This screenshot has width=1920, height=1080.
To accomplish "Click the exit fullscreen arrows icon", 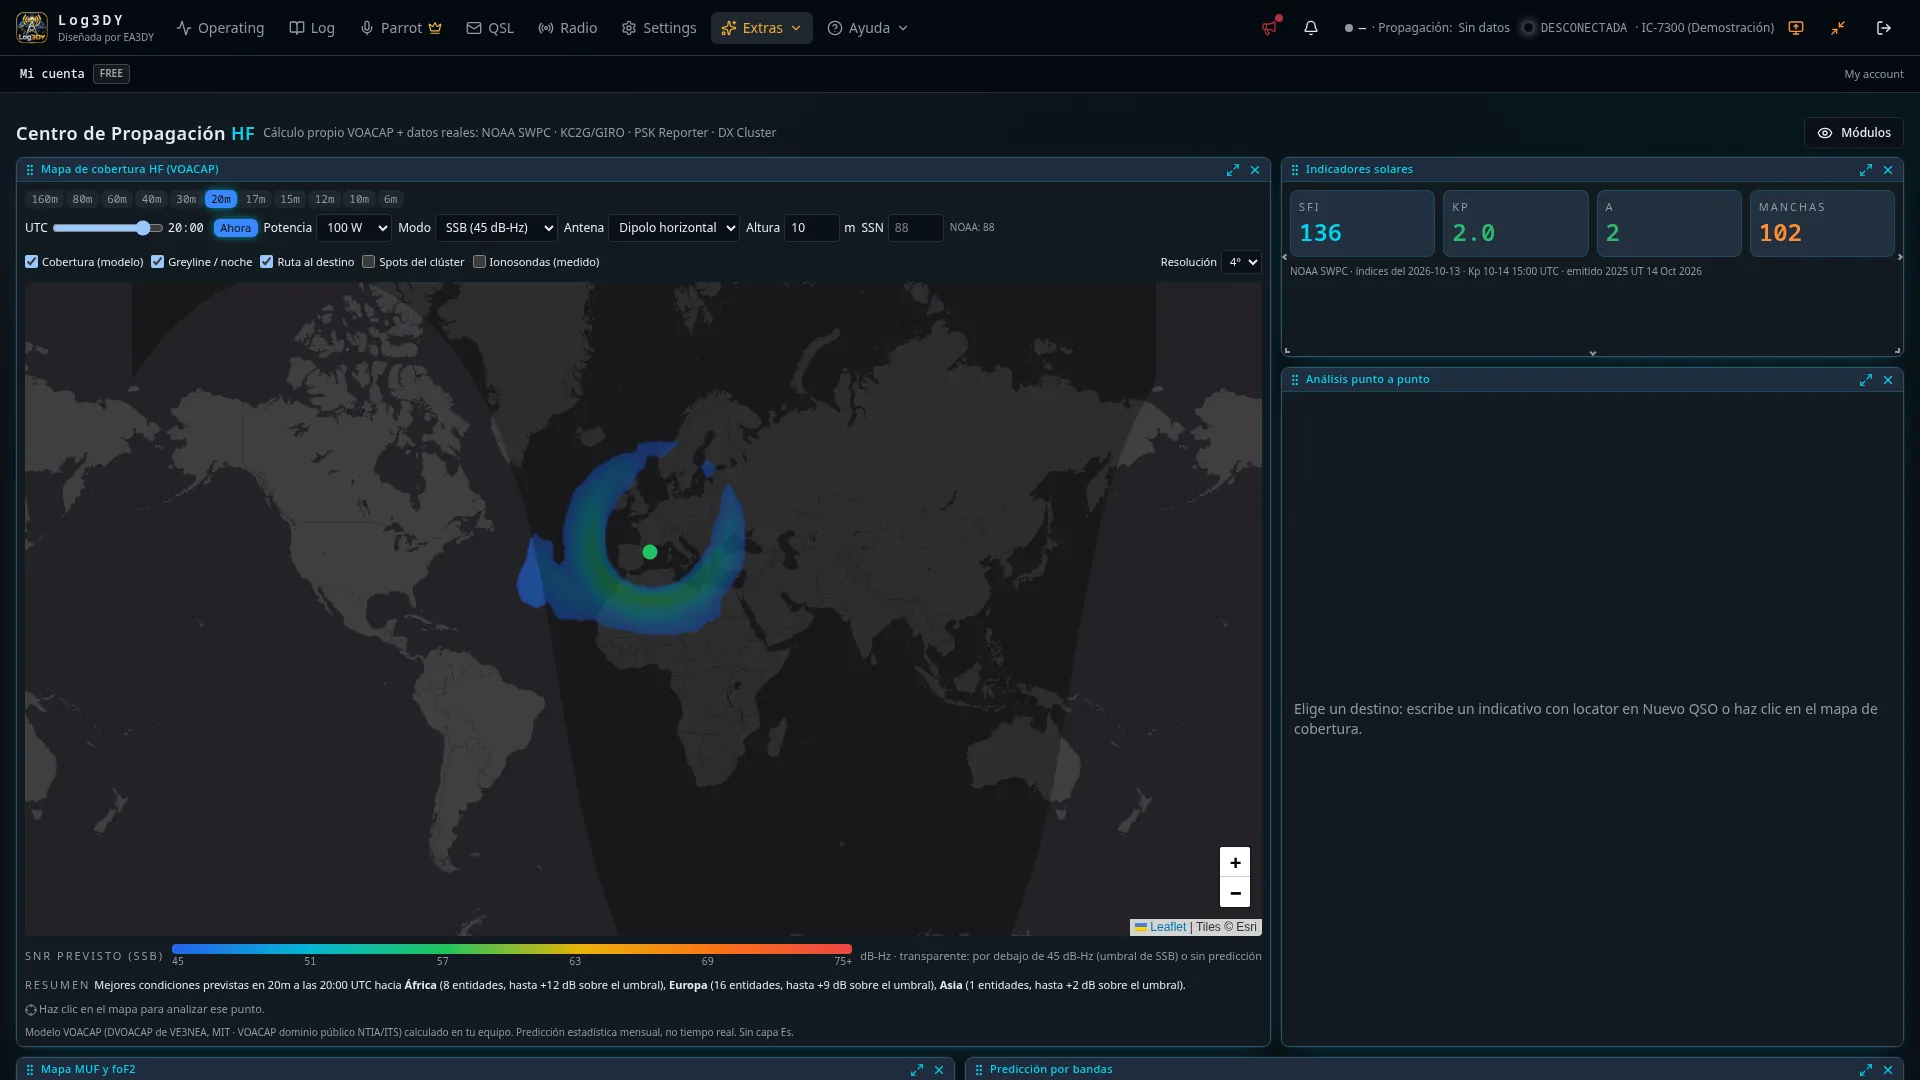I will (x=1838, y=28).
